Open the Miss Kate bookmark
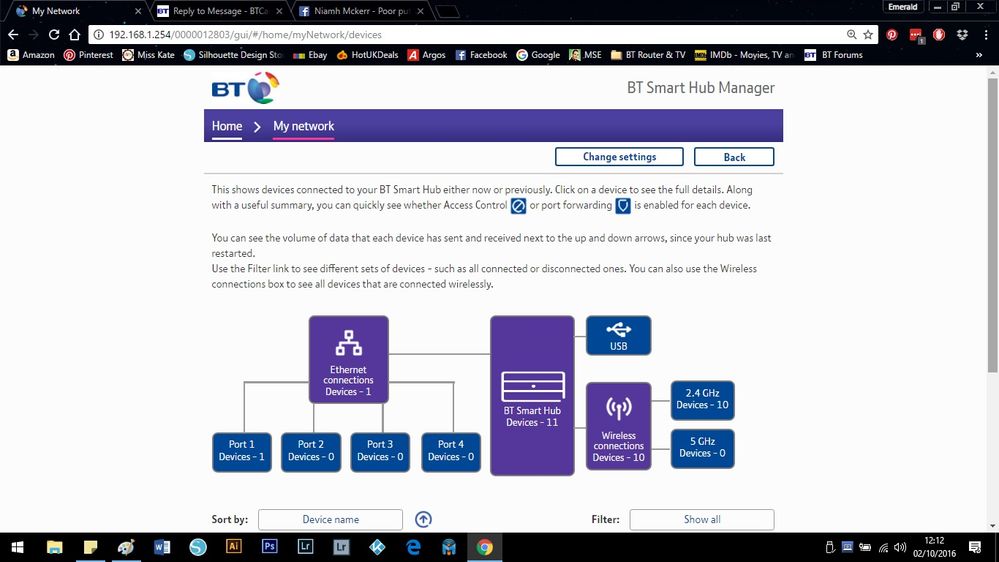999x562 pixels. [148, 55]
